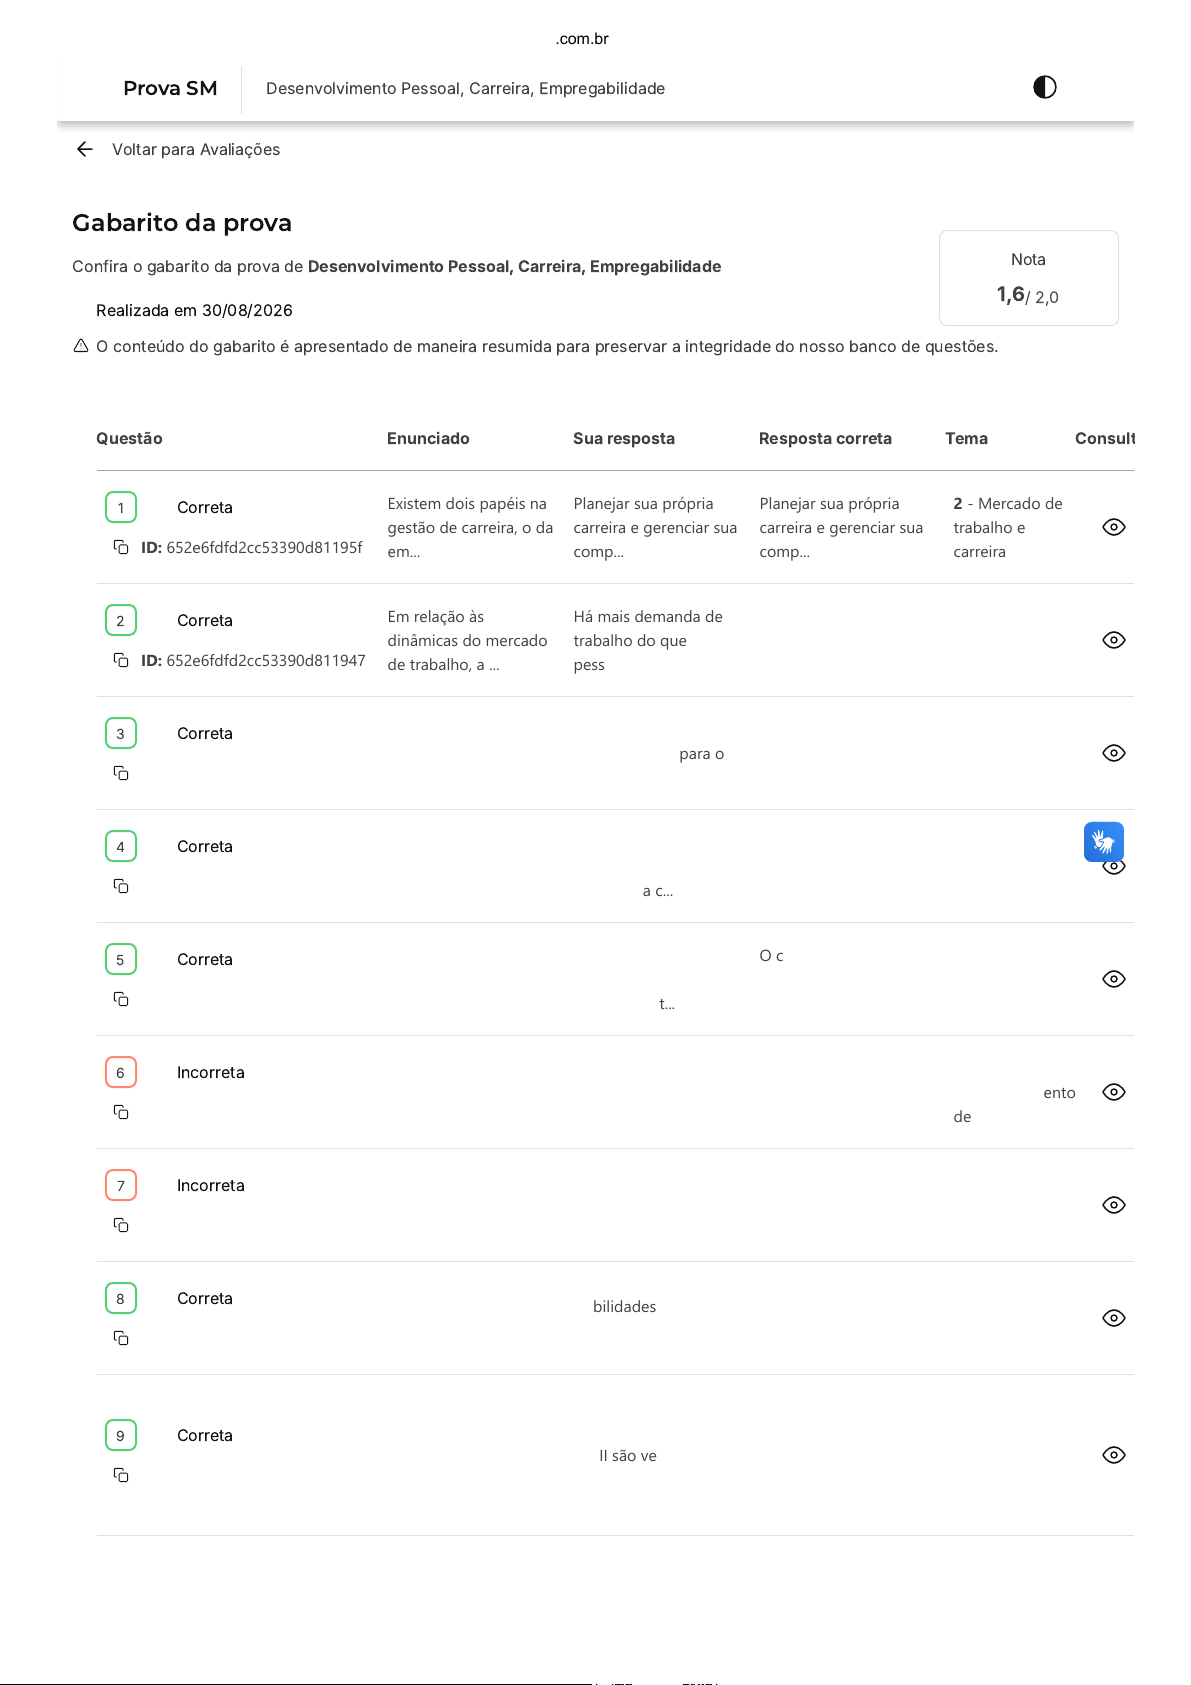Open the sign language accessibility widget

pyautogui.click(x=1104, y=842)
